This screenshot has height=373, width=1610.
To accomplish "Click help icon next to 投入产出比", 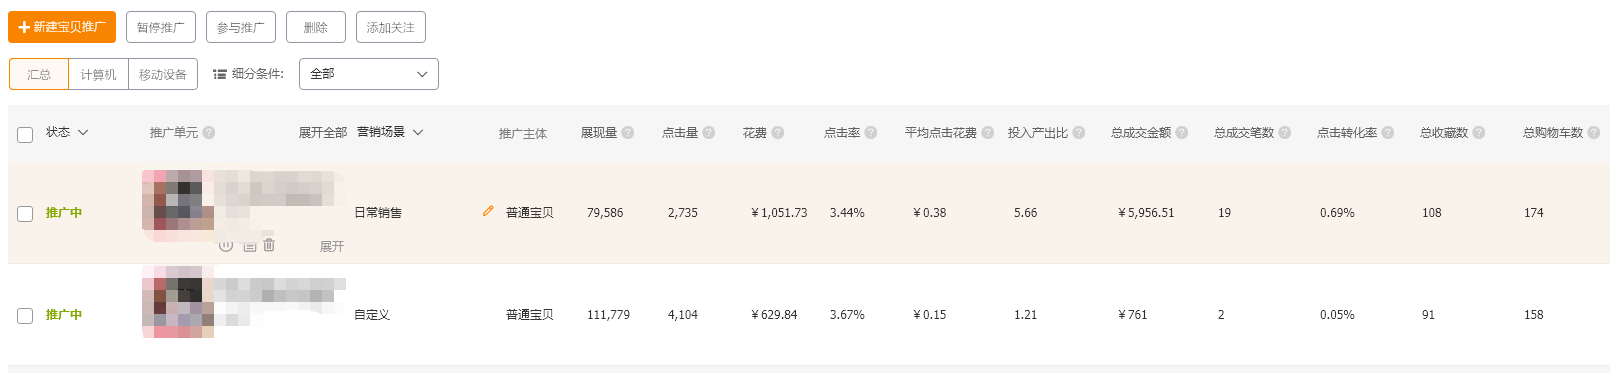I will 1079,132.
